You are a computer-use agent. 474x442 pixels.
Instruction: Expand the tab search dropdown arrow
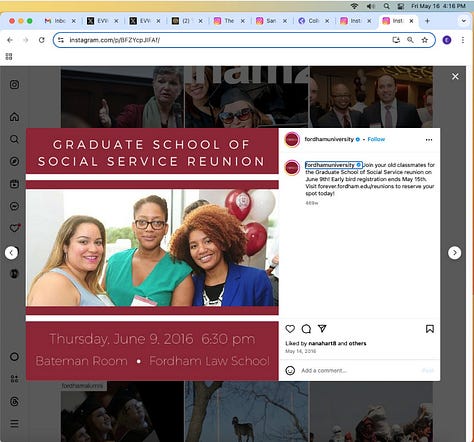[x=464, y=21]
